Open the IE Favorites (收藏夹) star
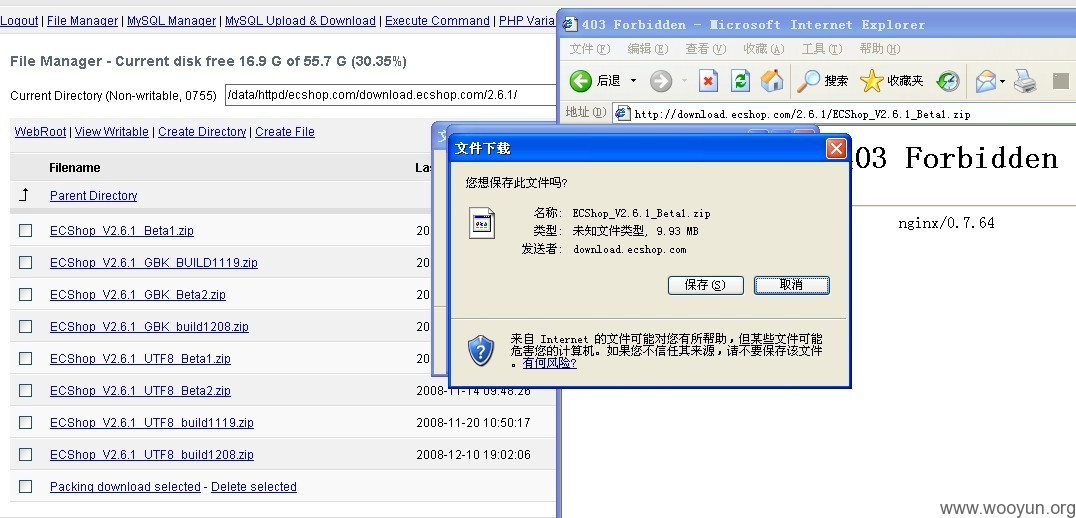The height and width of the screenshot is (518, 1076). point(872,81)
